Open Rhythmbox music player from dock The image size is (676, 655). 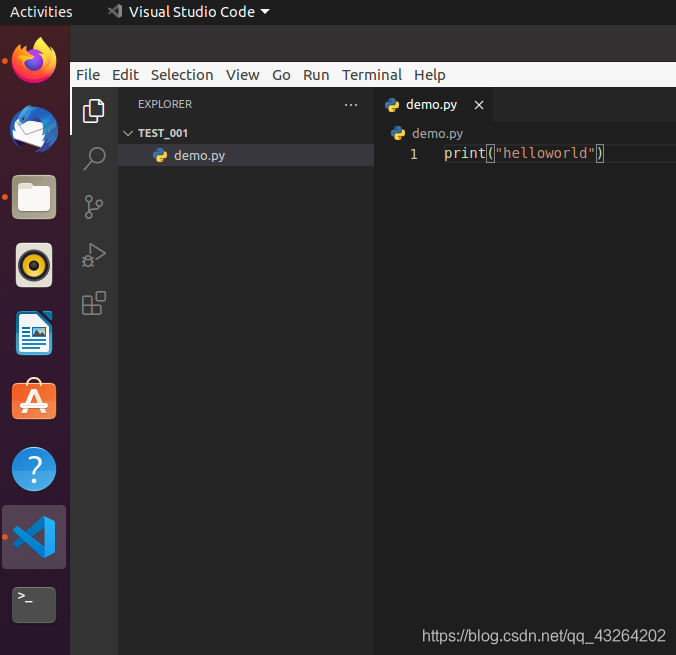[x=34, y=265]
